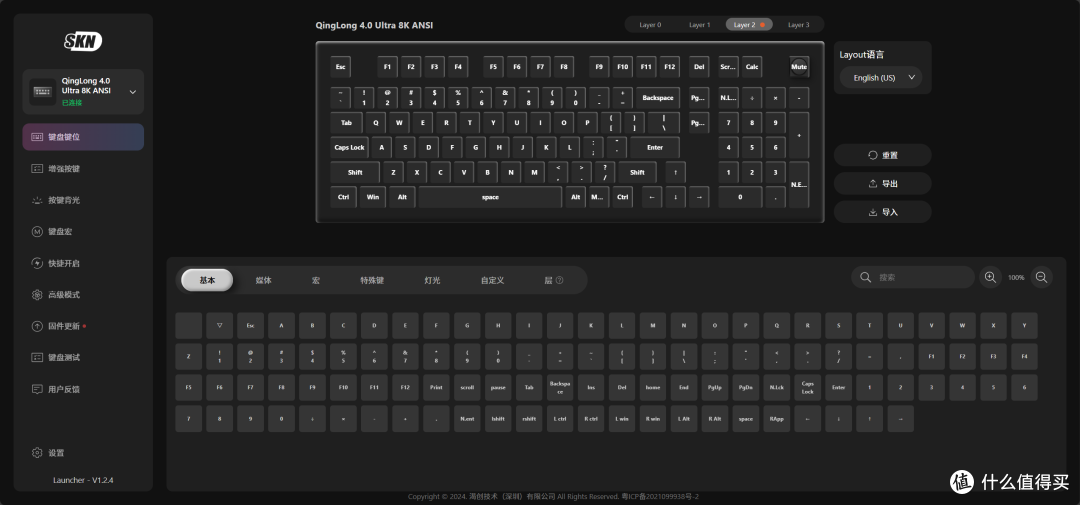Select the 基本 basic keys tab
The width and height of the screenshot is (1080, 505).
pyautogui.click(x=207, y=280)
